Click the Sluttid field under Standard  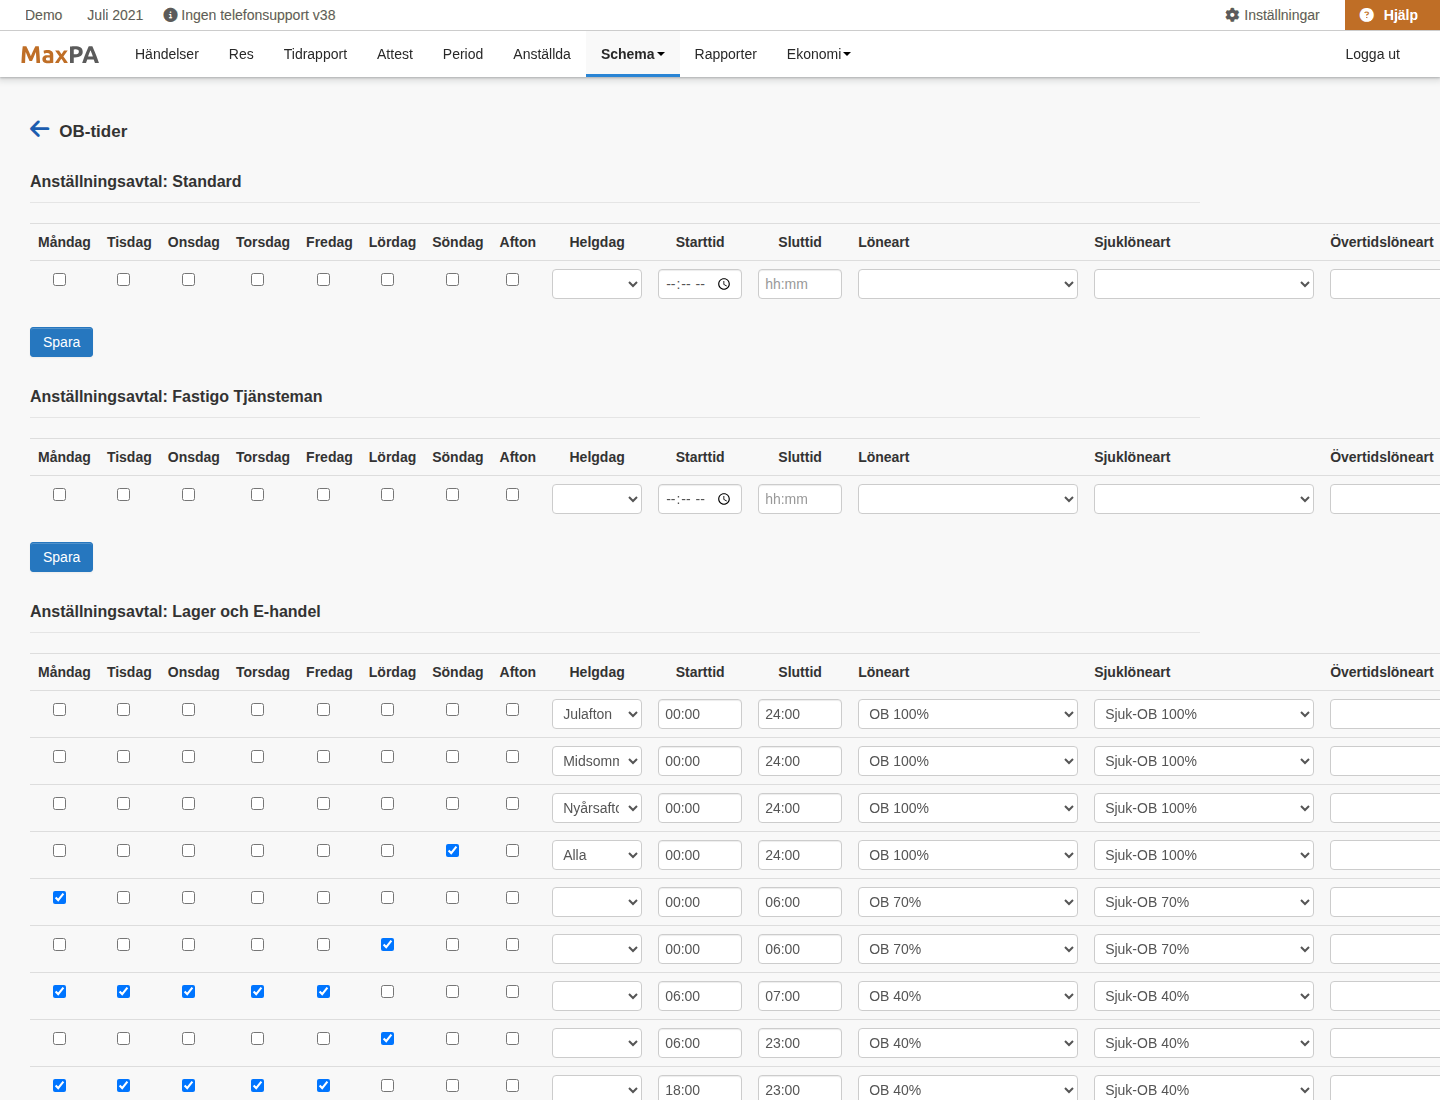point(800,284)
